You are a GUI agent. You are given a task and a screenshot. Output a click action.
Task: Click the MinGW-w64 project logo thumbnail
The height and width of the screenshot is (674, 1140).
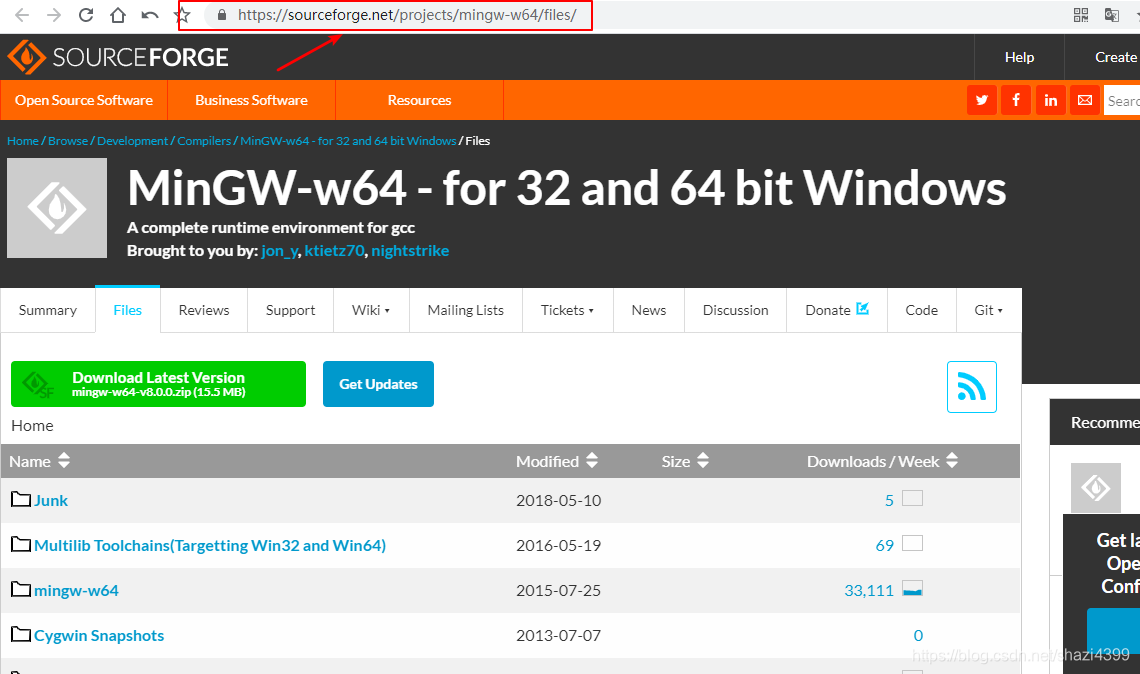click(x=57, y=208)
